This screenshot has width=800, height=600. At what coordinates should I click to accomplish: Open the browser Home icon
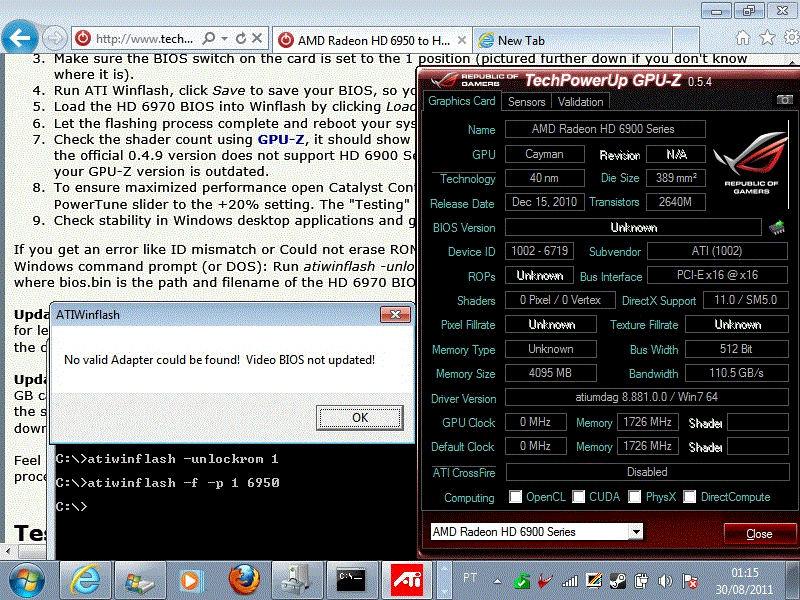(743, 38)
